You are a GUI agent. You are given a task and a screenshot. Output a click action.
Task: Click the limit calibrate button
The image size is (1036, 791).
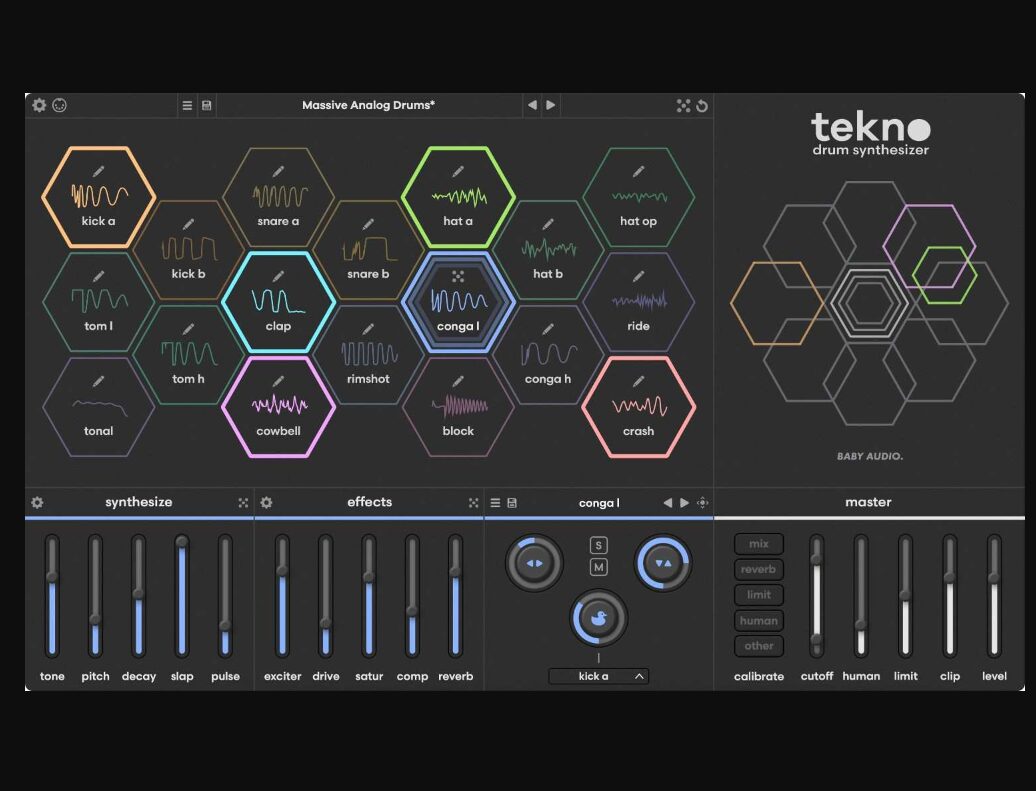759,595
